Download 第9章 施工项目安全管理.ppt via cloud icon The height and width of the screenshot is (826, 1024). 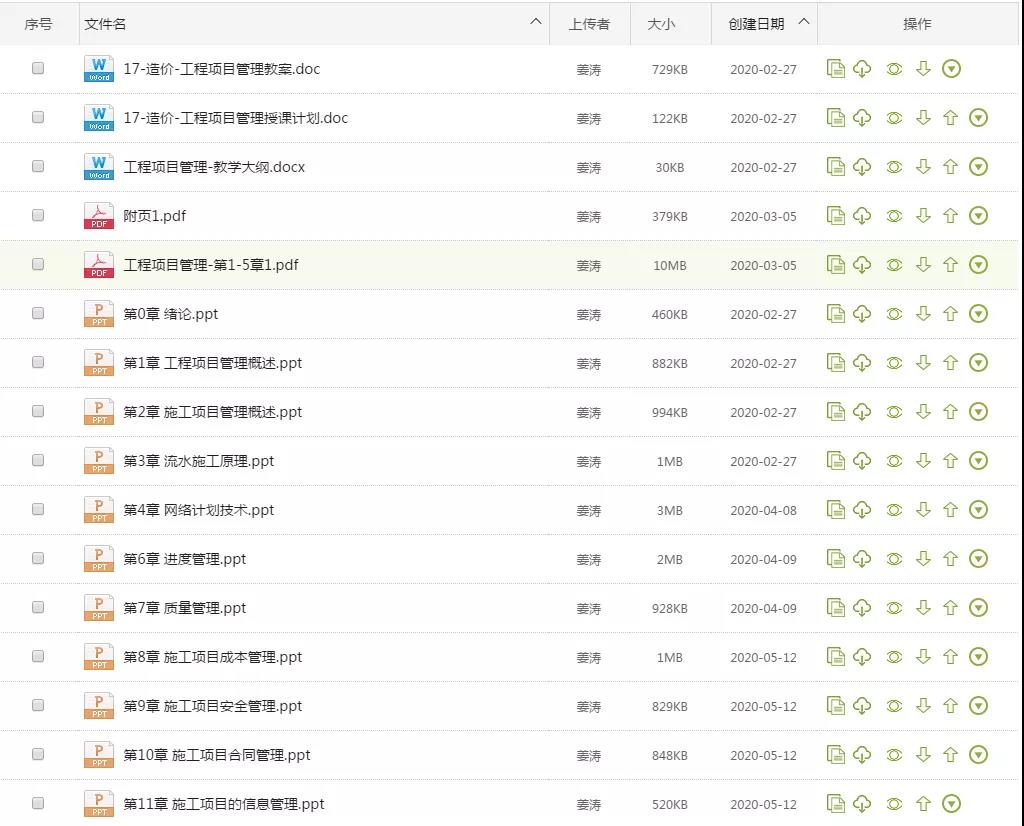862,706
